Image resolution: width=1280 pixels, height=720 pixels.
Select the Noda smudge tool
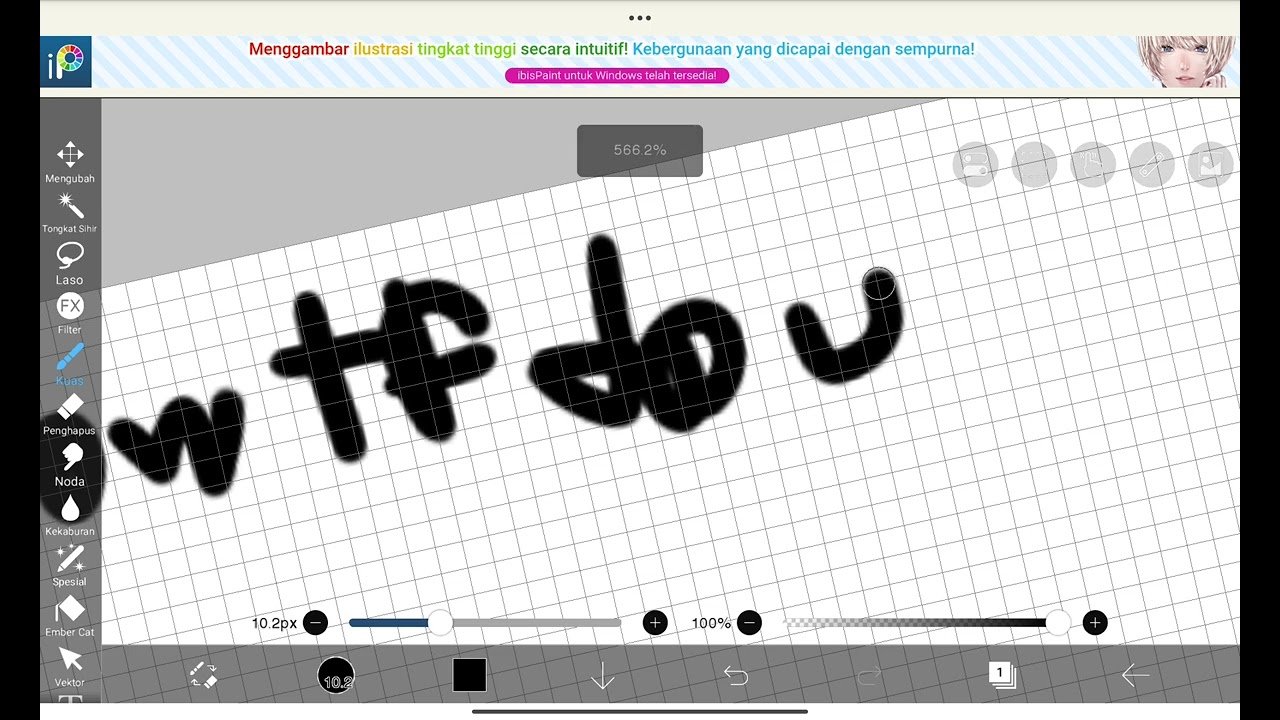pyautogui.click(x=70, y=465)
